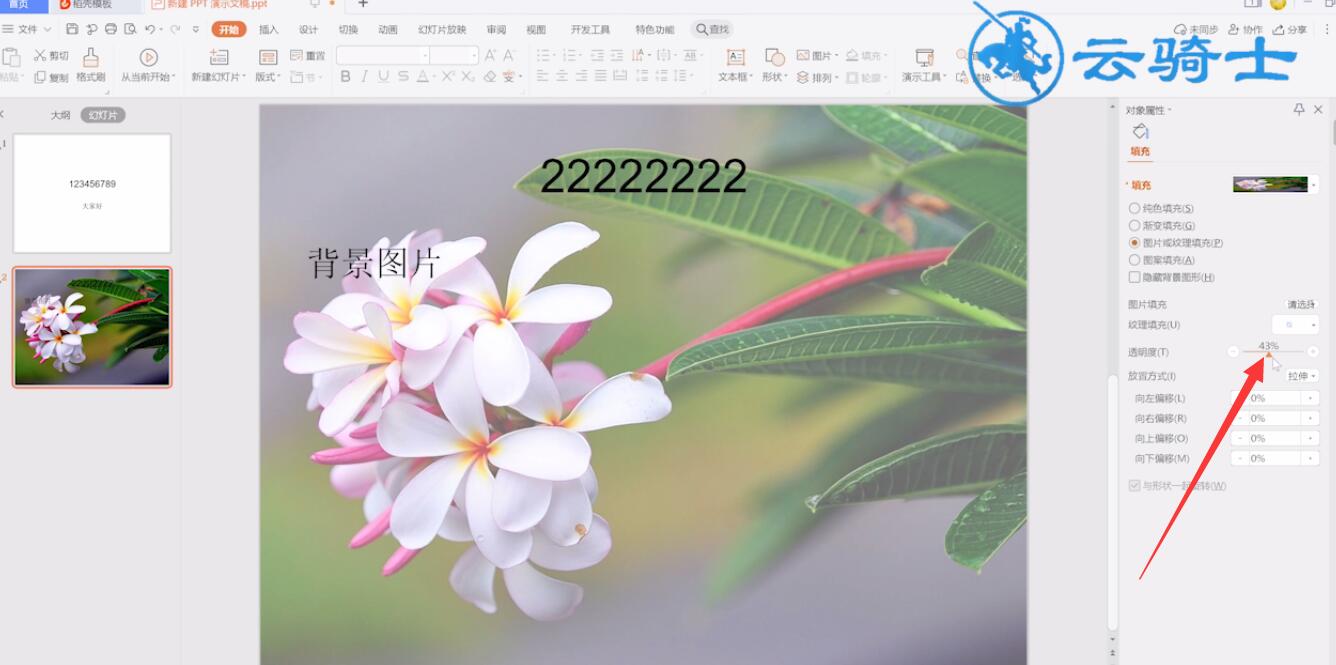The height and width of the screenshot is (665, 1336).
Task: Click the fill bucket icon in 对象属性
Action: 1140,132
